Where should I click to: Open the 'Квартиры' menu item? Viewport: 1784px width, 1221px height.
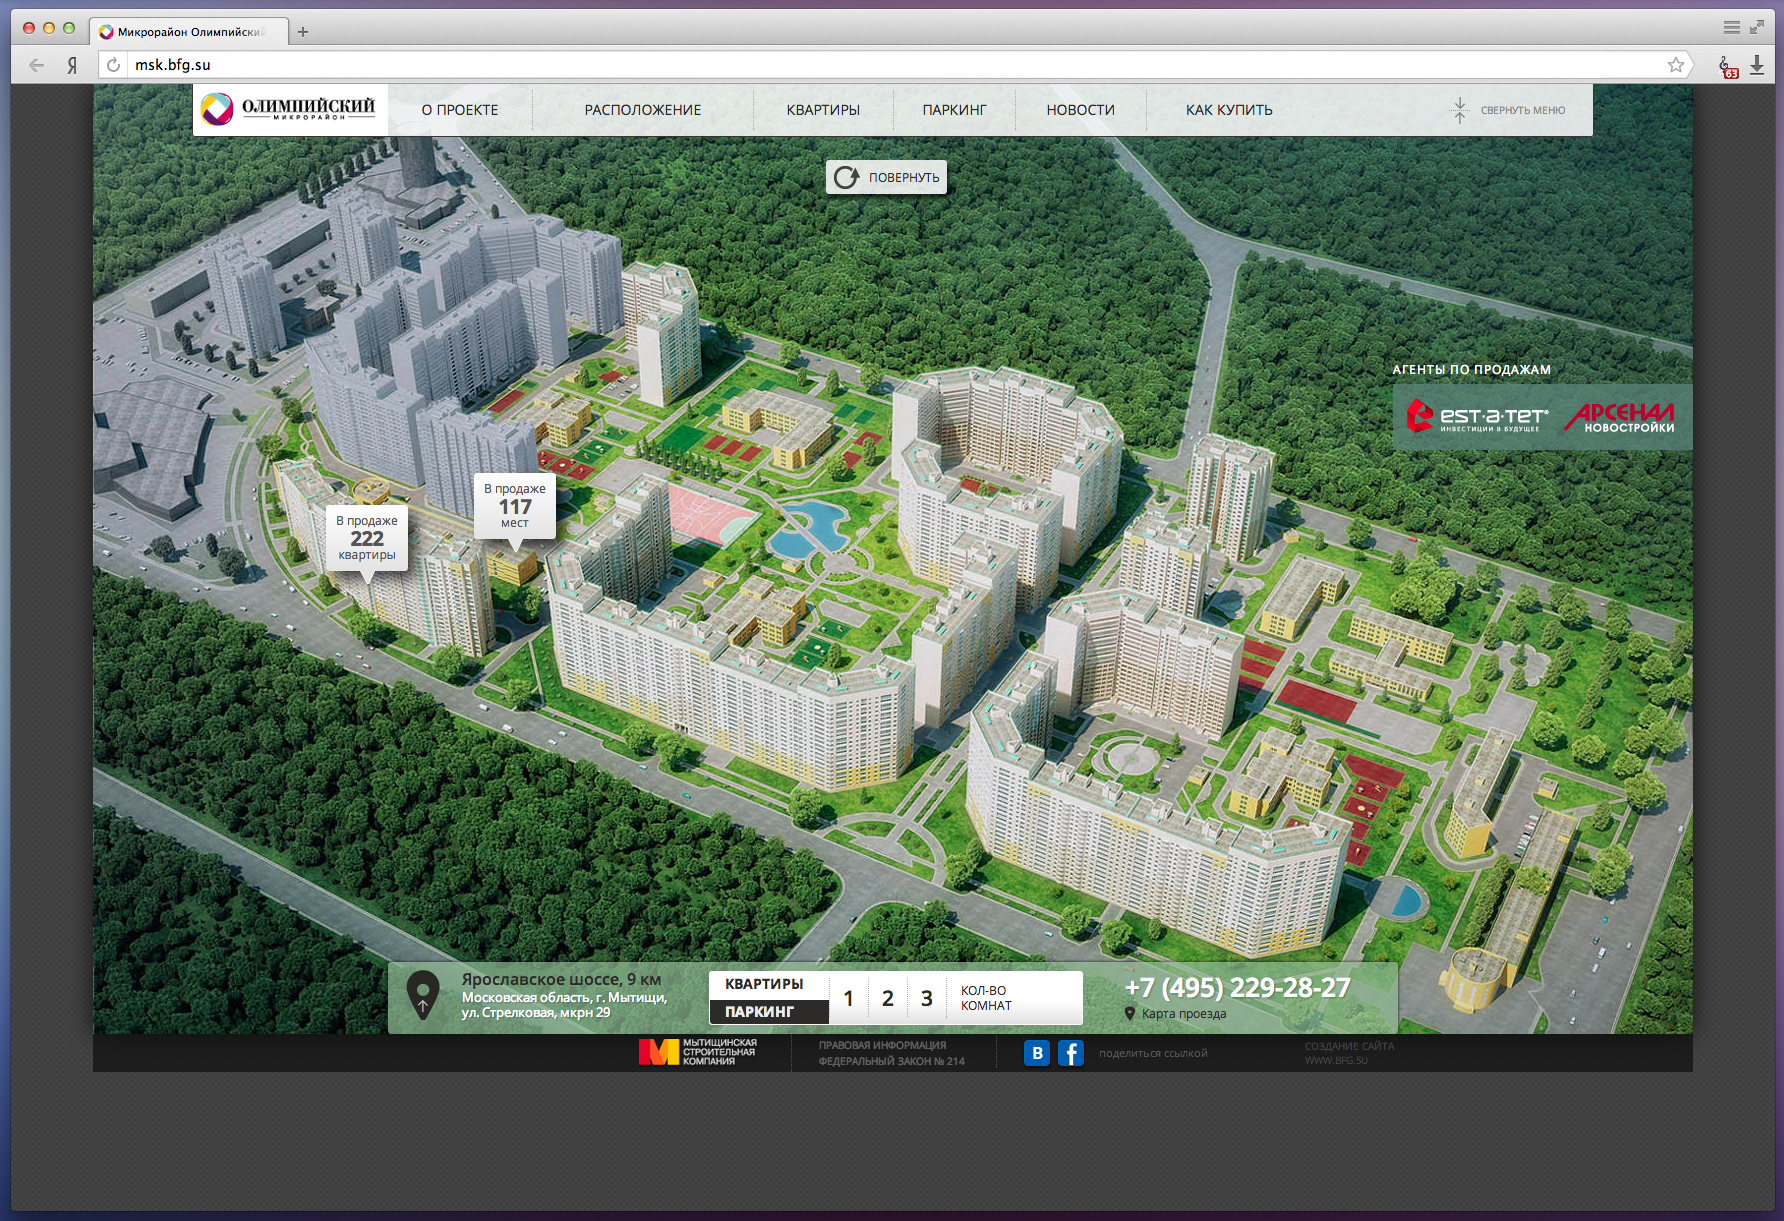pyautogui.click(x=822, y=110)
